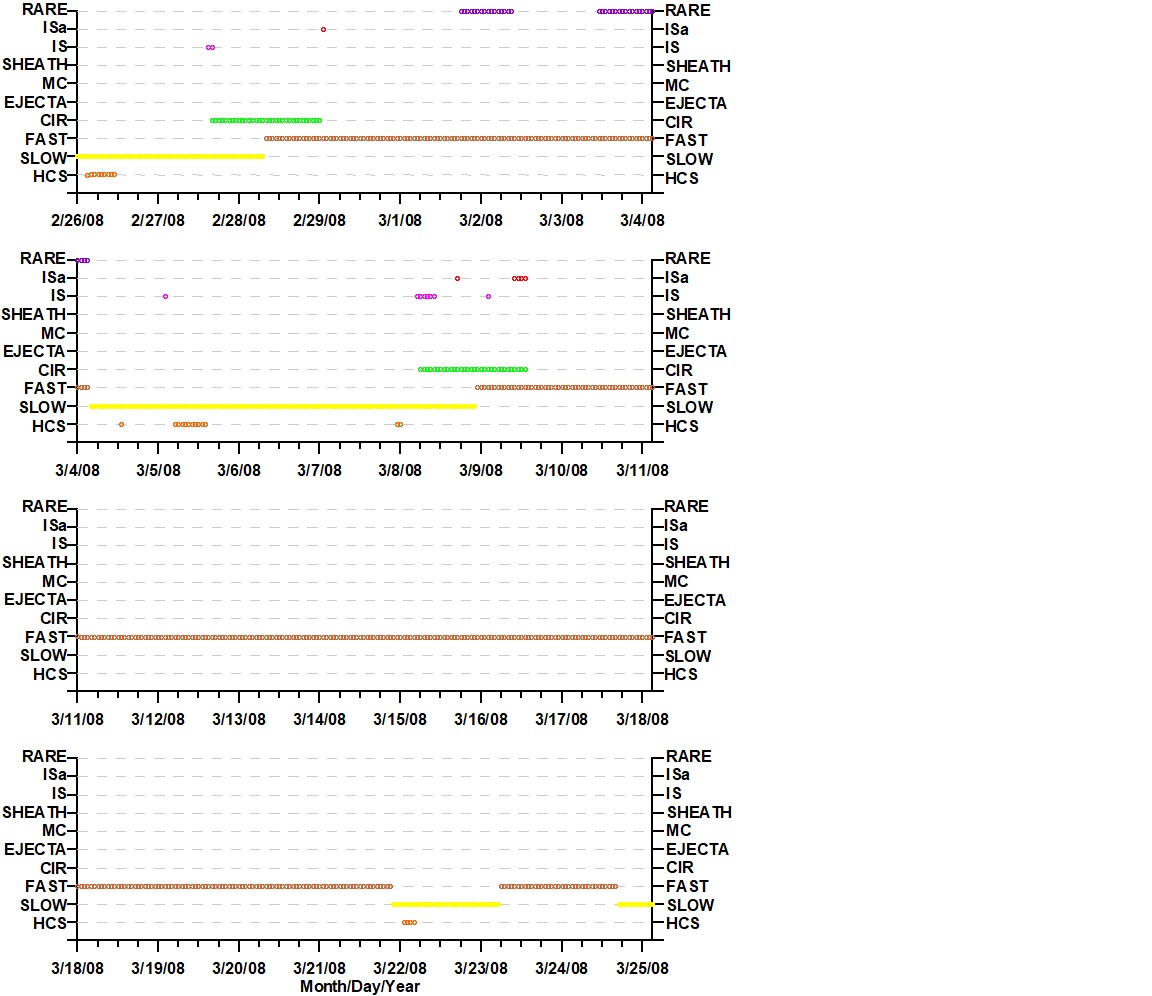Click green CIR segment in 3/4–3/11 panel

(473, 369)
